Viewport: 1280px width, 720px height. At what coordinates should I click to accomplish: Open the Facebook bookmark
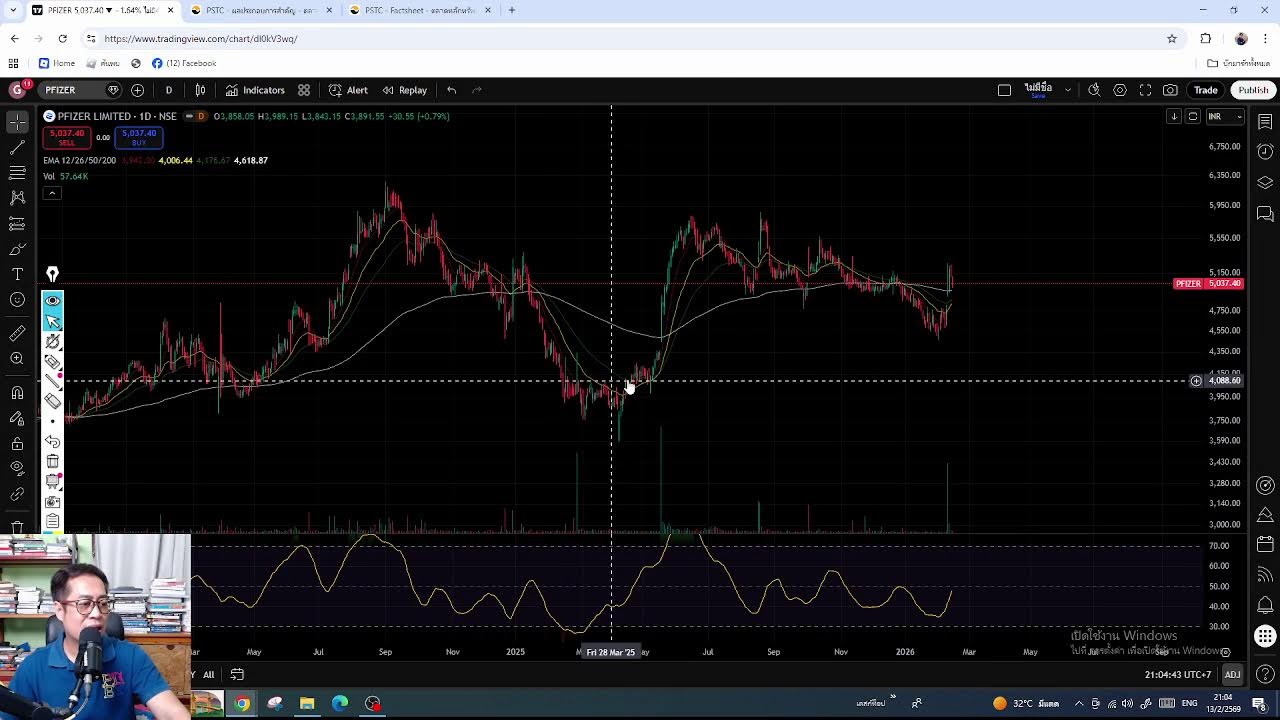[x=184, y=63]
